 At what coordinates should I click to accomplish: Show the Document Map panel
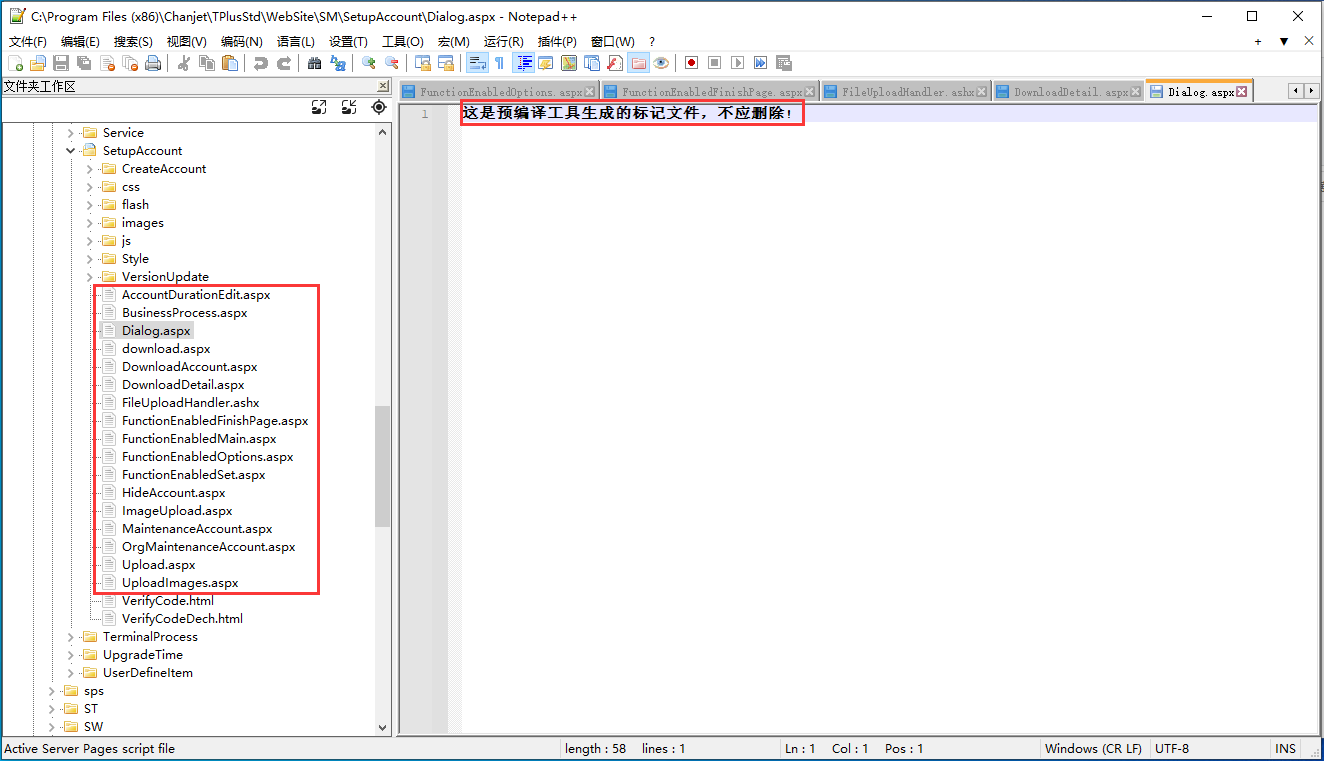pyautogui.click(x=569, y=63)
